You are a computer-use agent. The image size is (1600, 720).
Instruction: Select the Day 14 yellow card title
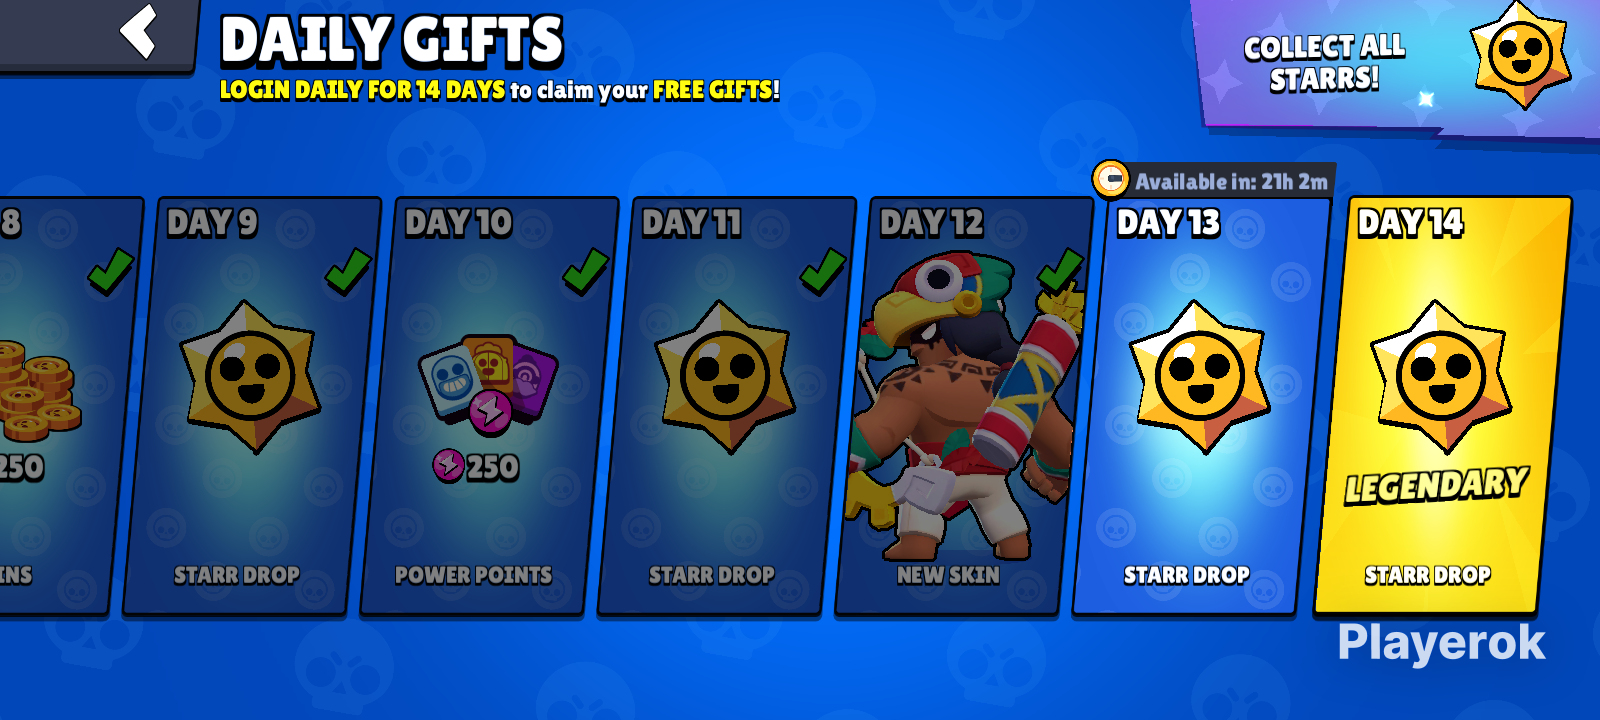(1410, 222)
